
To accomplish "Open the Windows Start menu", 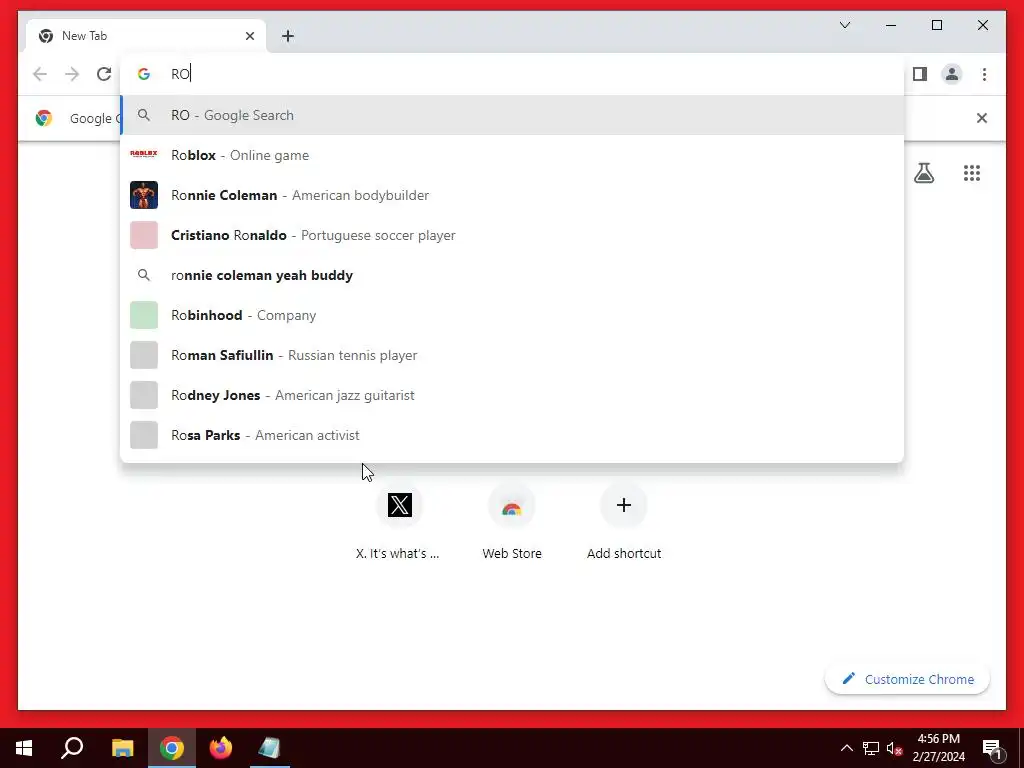I will click(24, 748).
